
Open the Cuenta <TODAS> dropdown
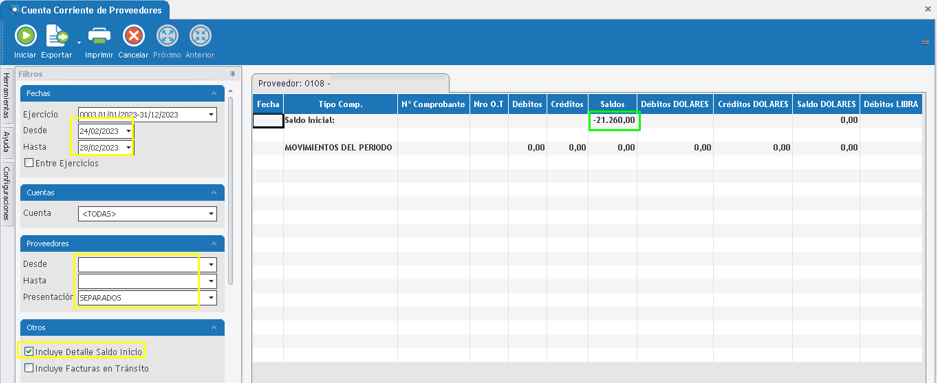(x=211, y=214)
